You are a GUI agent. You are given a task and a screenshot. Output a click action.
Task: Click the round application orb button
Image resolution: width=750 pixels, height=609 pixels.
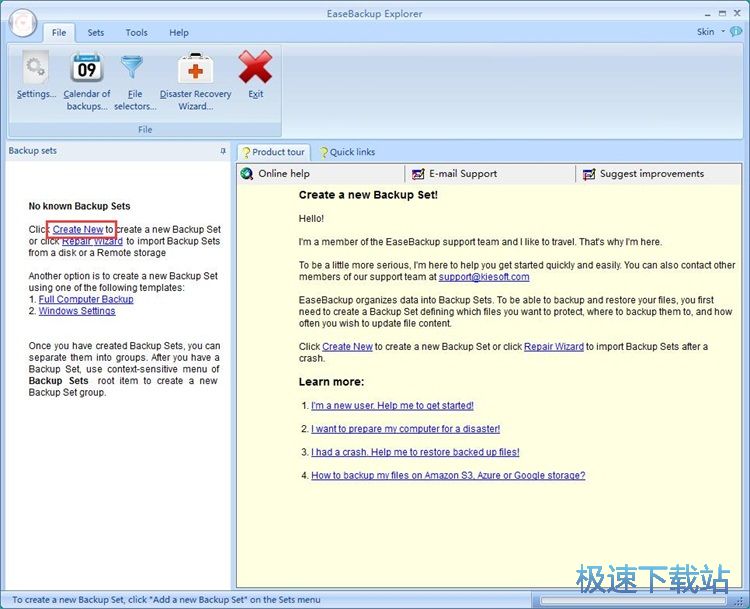(x=22, y=22)
